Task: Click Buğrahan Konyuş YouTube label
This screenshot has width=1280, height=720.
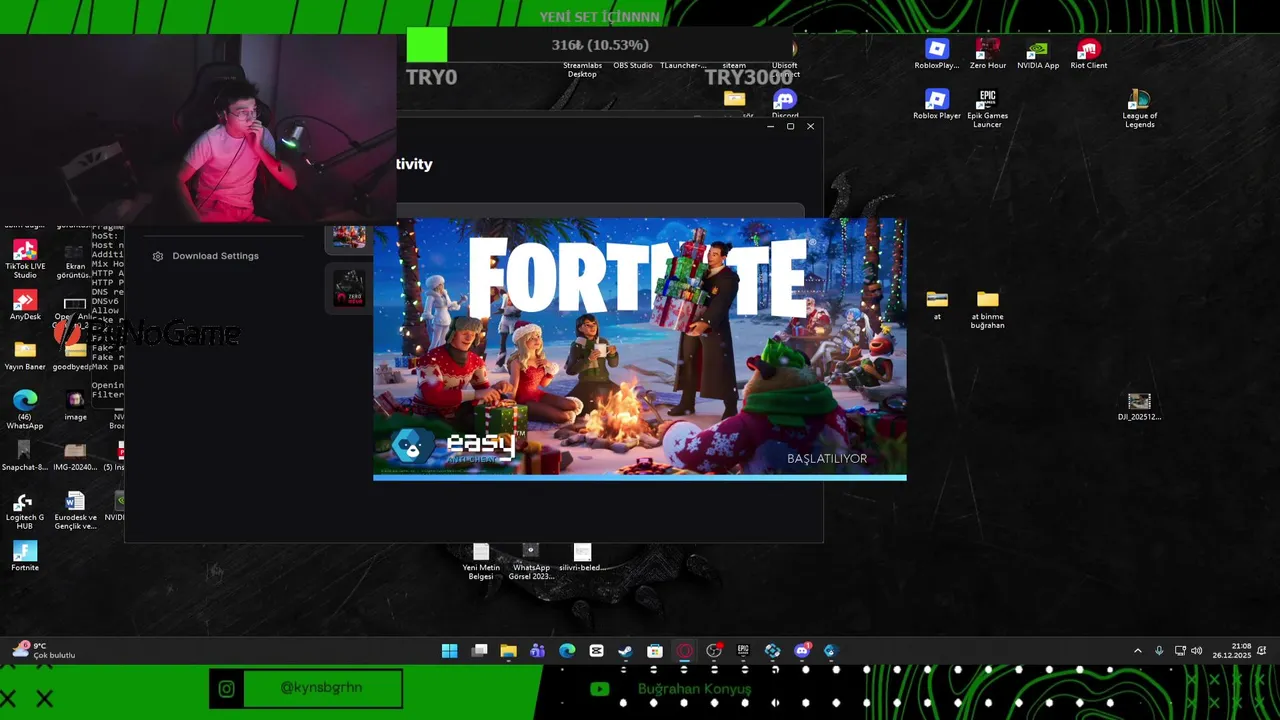Action: 694,689
